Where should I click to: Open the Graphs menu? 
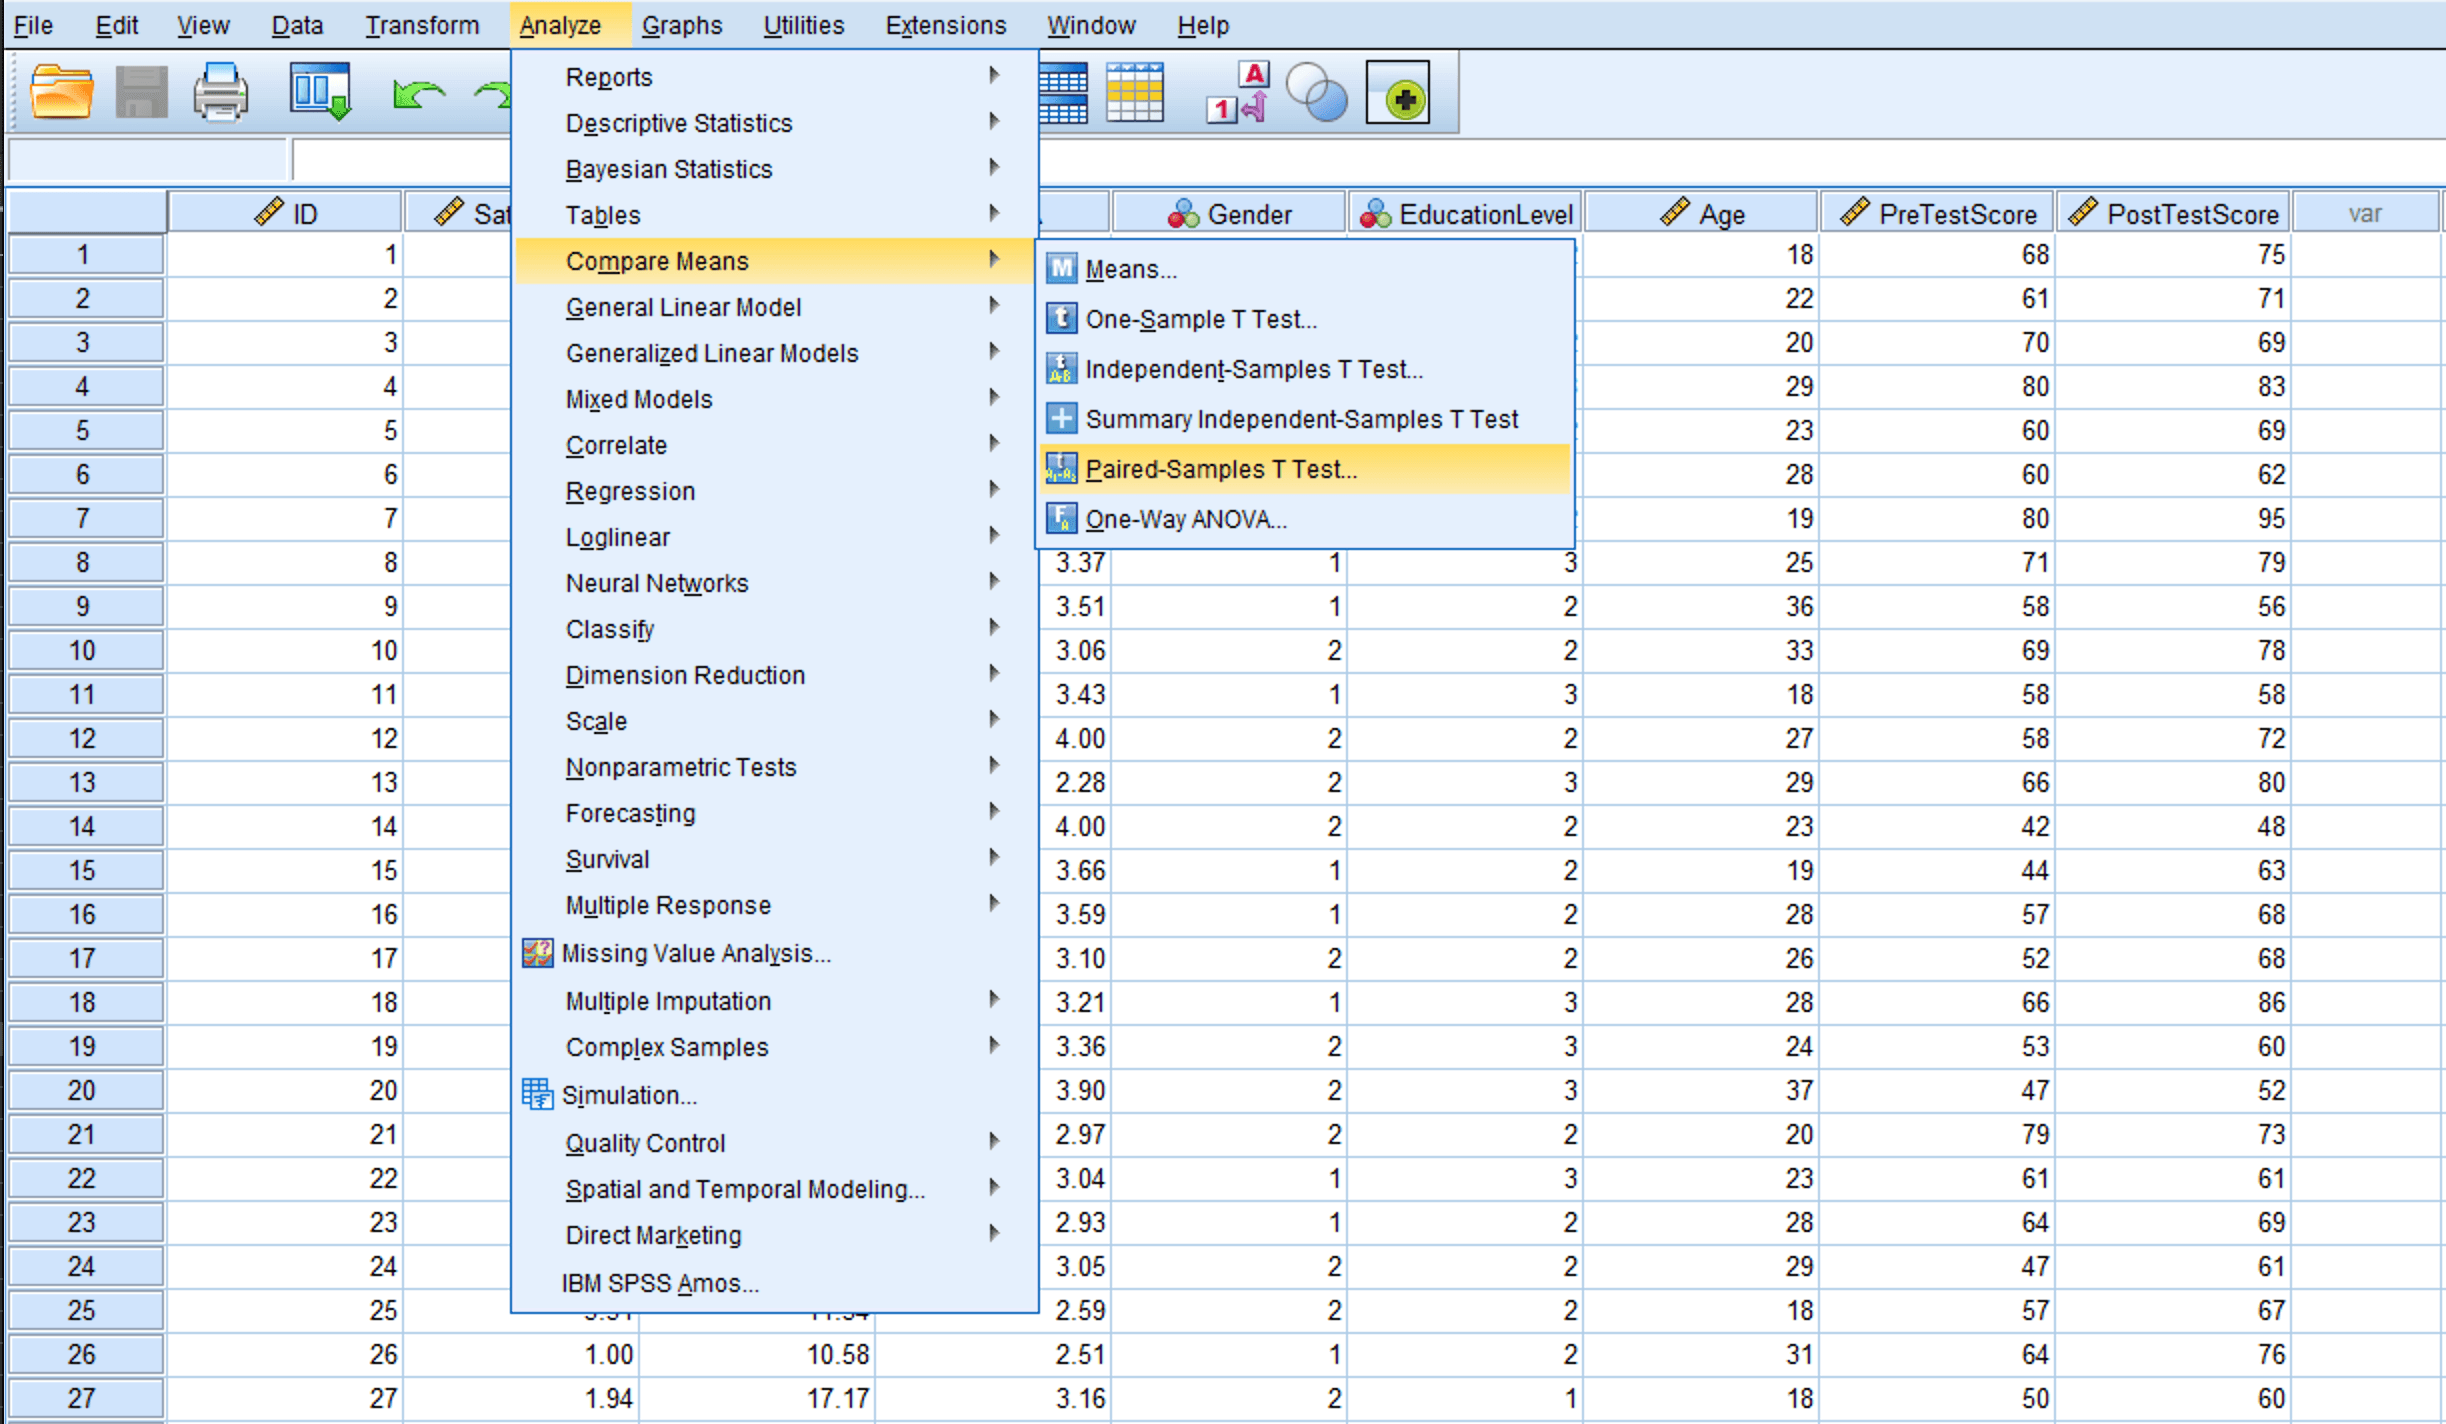point(682,25)
